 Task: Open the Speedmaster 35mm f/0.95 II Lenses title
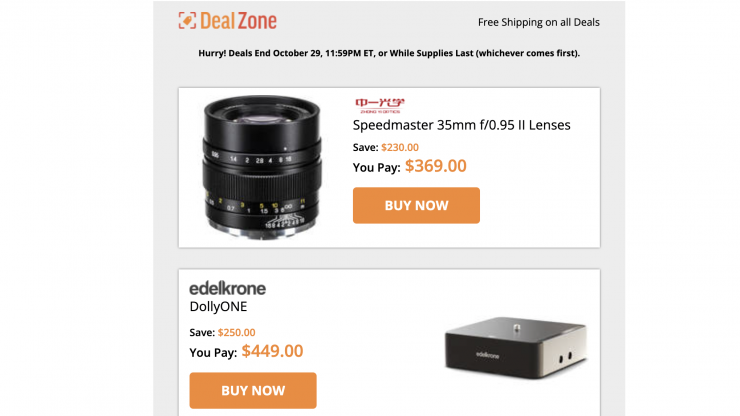[462, 126]
